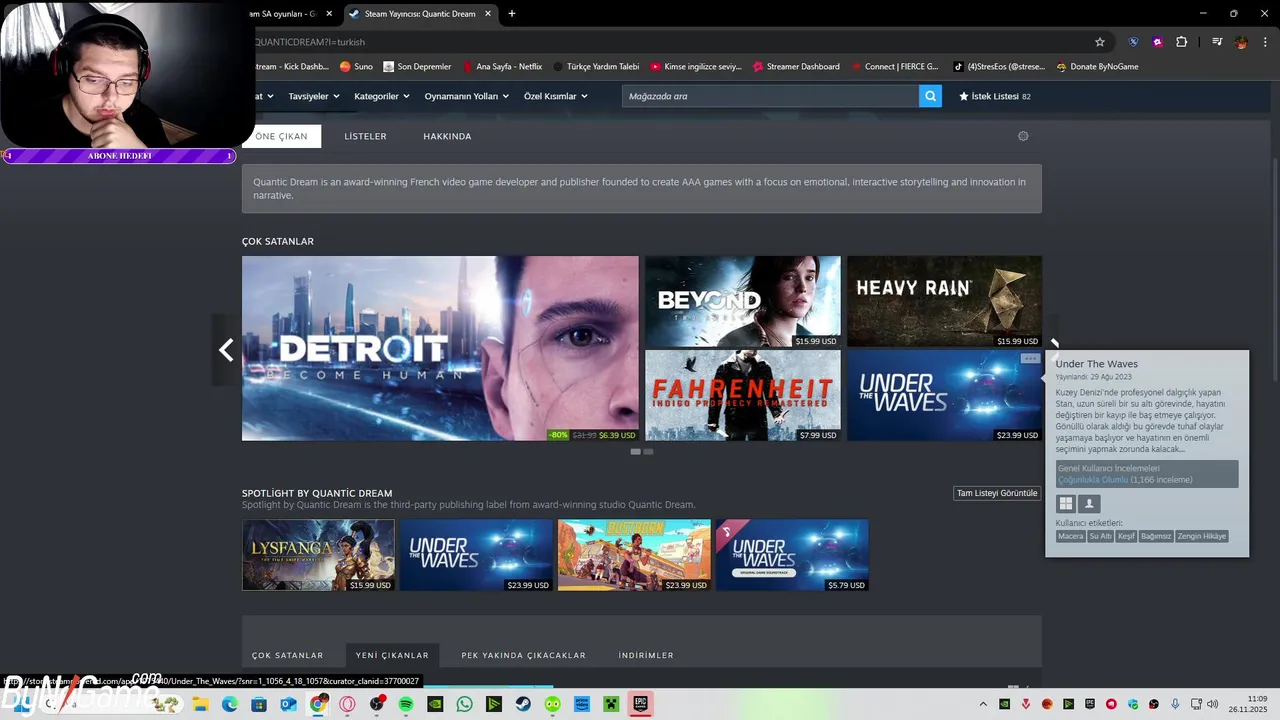The image size is (1280, 720).
Task: Open the NVIDIA app from the taskbar
Action: pyautogui.click(x=435, y=704)
